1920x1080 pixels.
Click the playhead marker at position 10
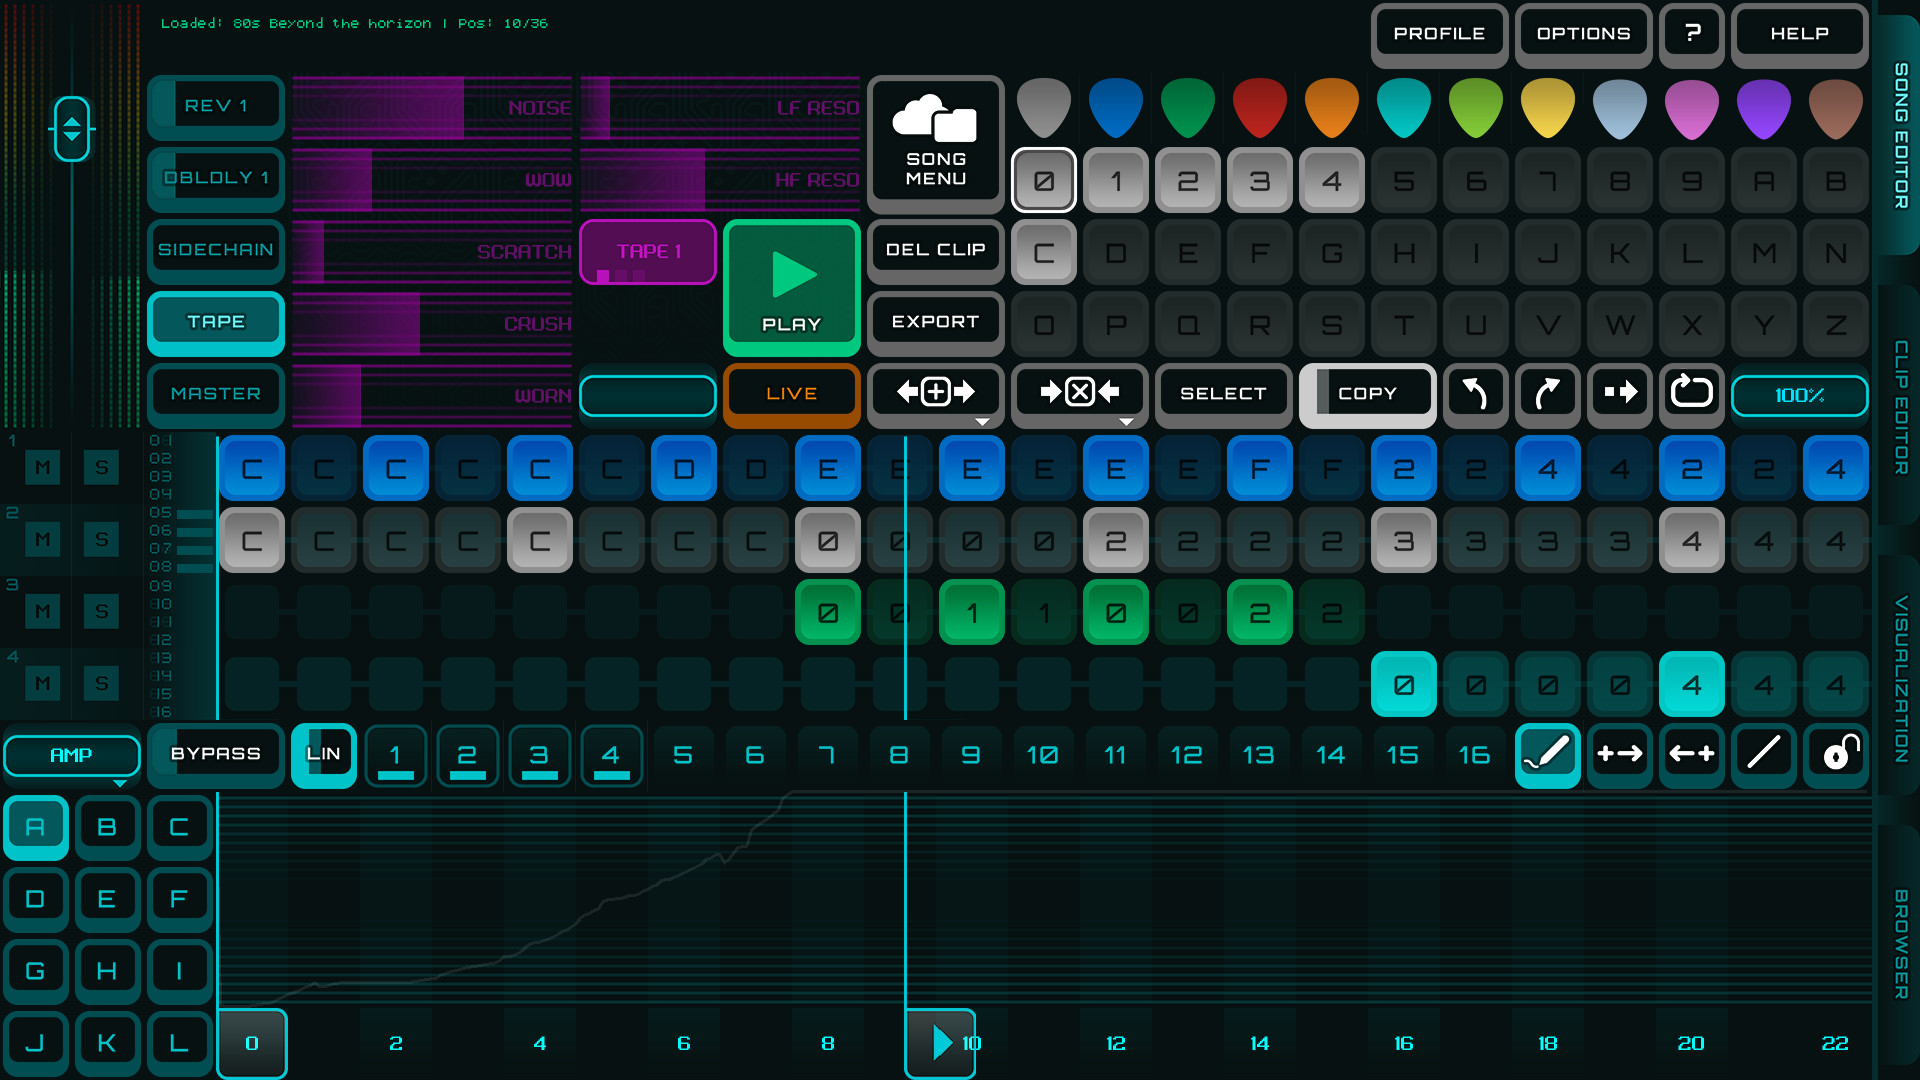click(x=940, y=1042)
